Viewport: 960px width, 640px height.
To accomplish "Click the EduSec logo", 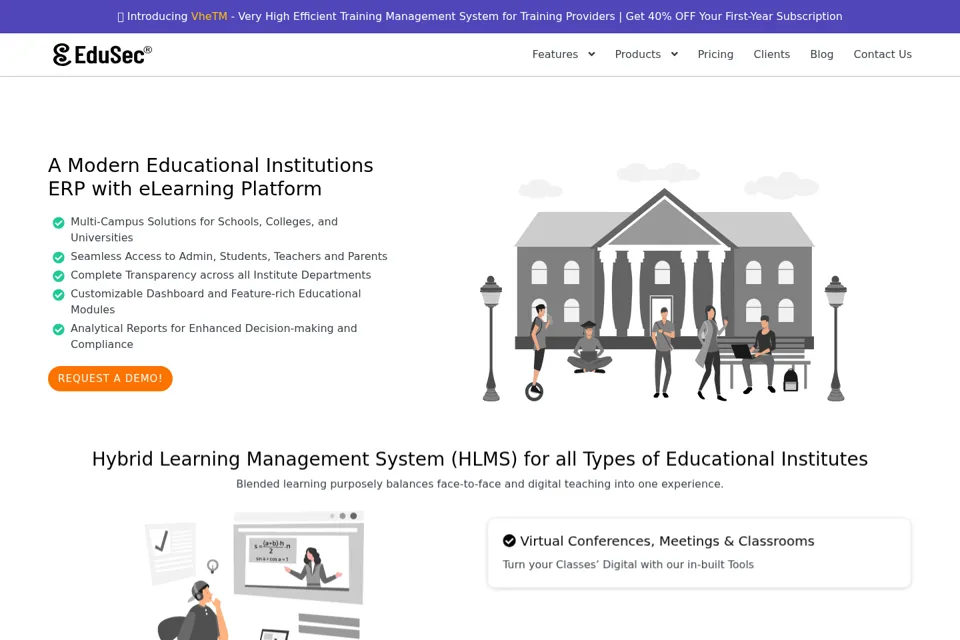I will click(102, 55).
